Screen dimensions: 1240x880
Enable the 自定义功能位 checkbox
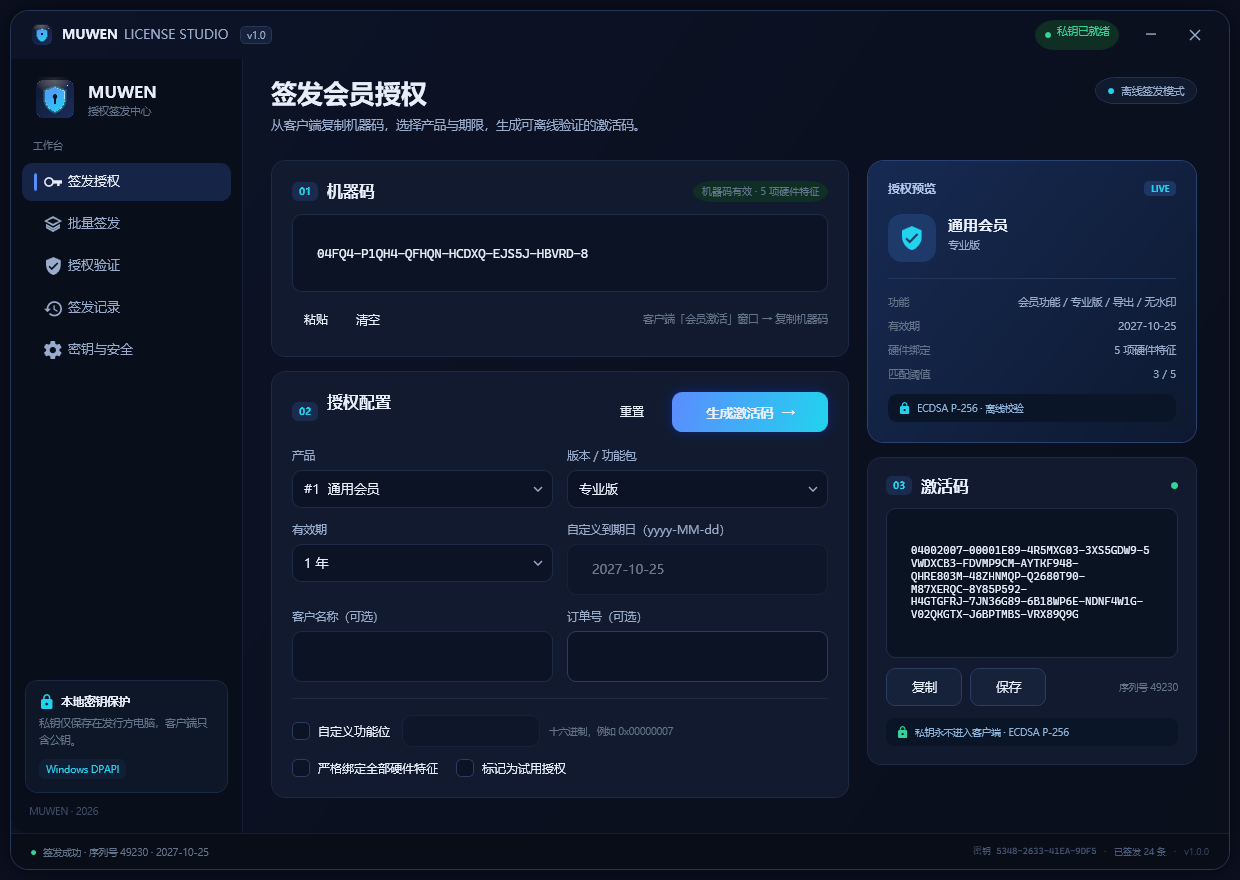[301, 731]
